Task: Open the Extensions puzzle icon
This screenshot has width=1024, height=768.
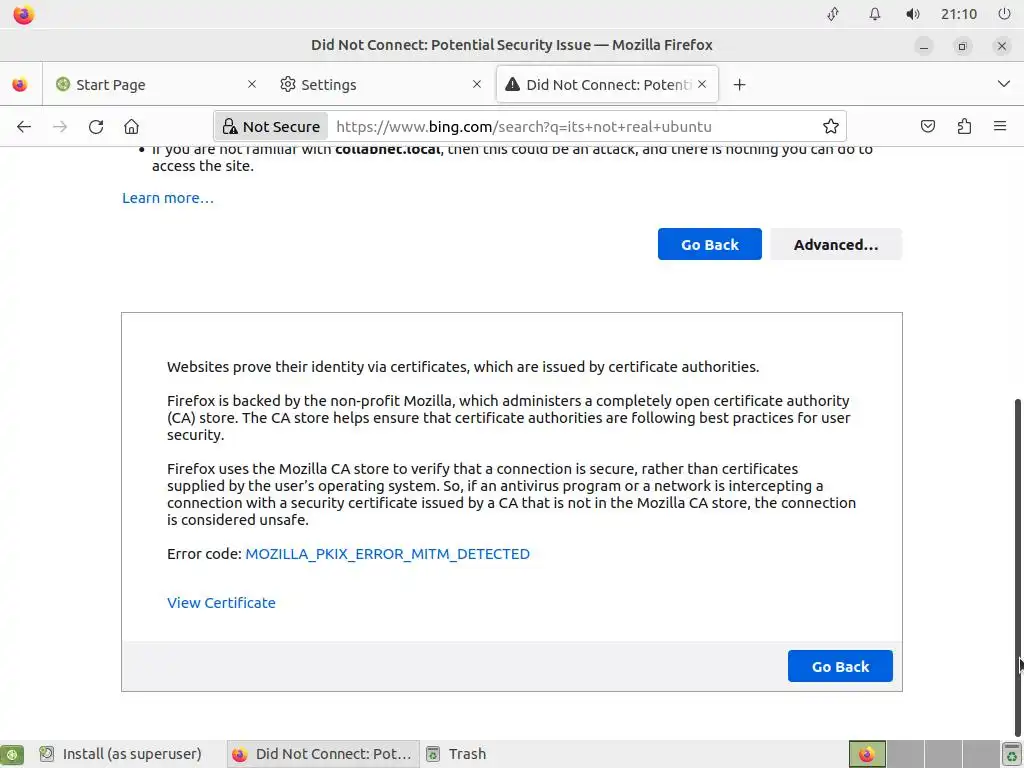Action: tap(964, 127)
